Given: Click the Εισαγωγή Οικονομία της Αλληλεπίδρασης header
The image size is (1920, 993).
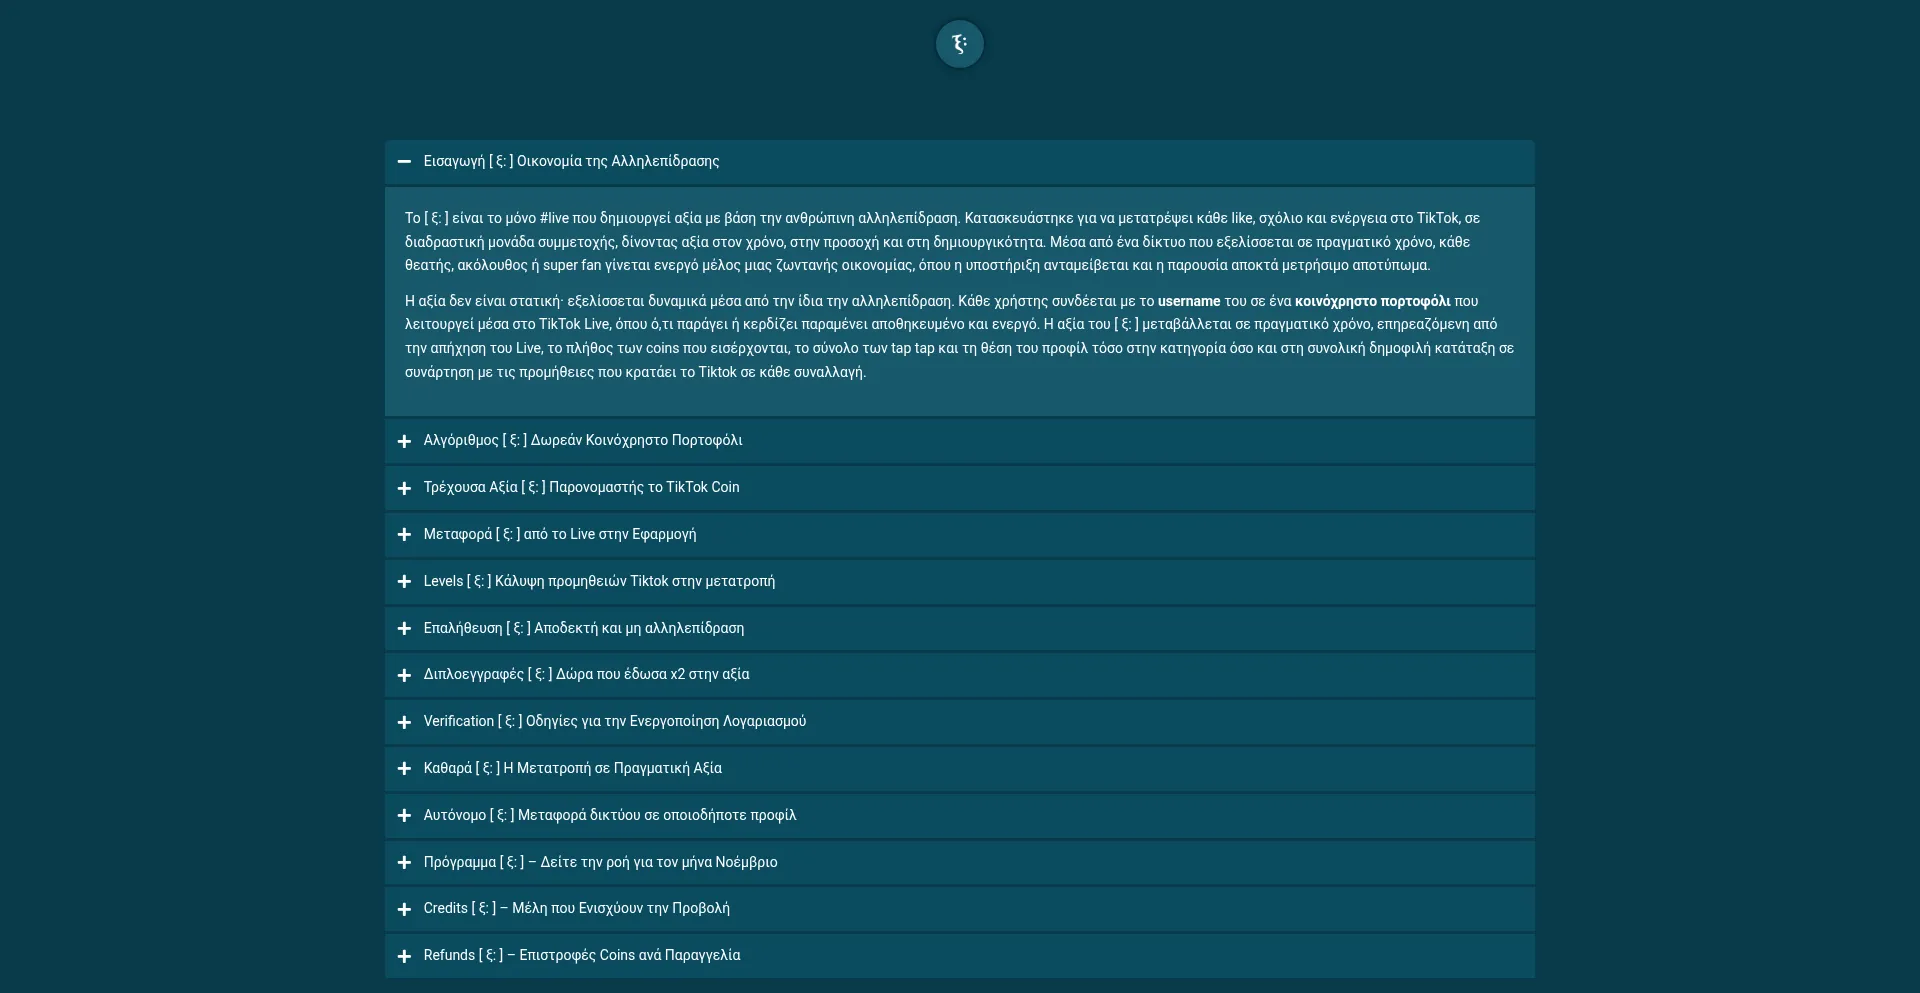Looking at the screenshot, I should 571,161.
